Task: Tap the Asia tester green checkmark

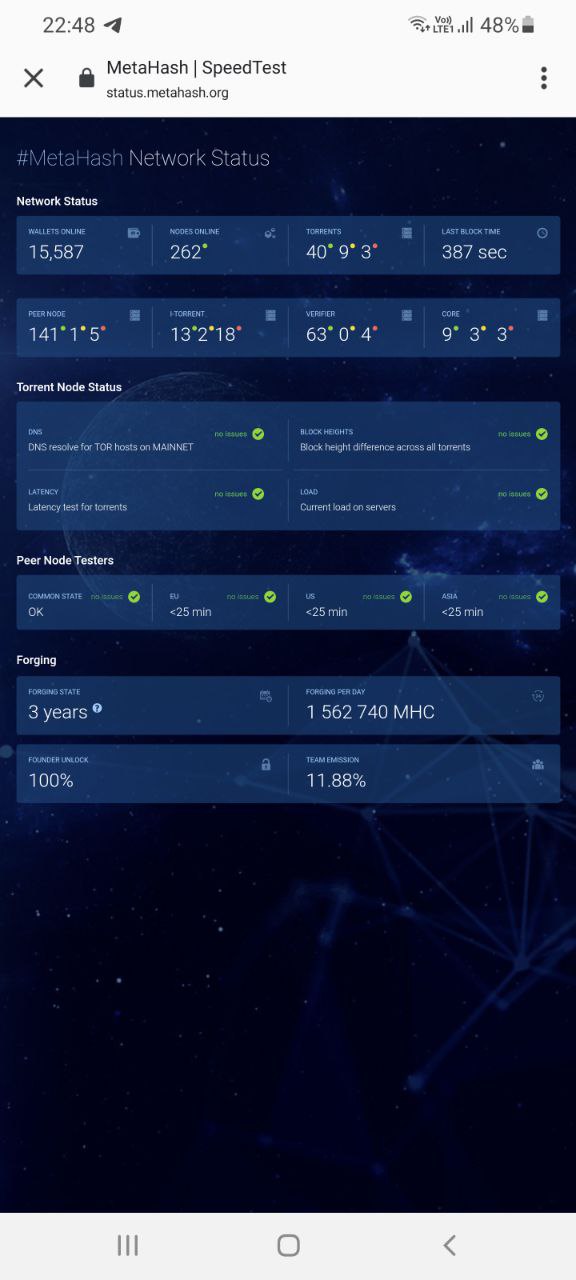Action: click(x=542, y=597)
